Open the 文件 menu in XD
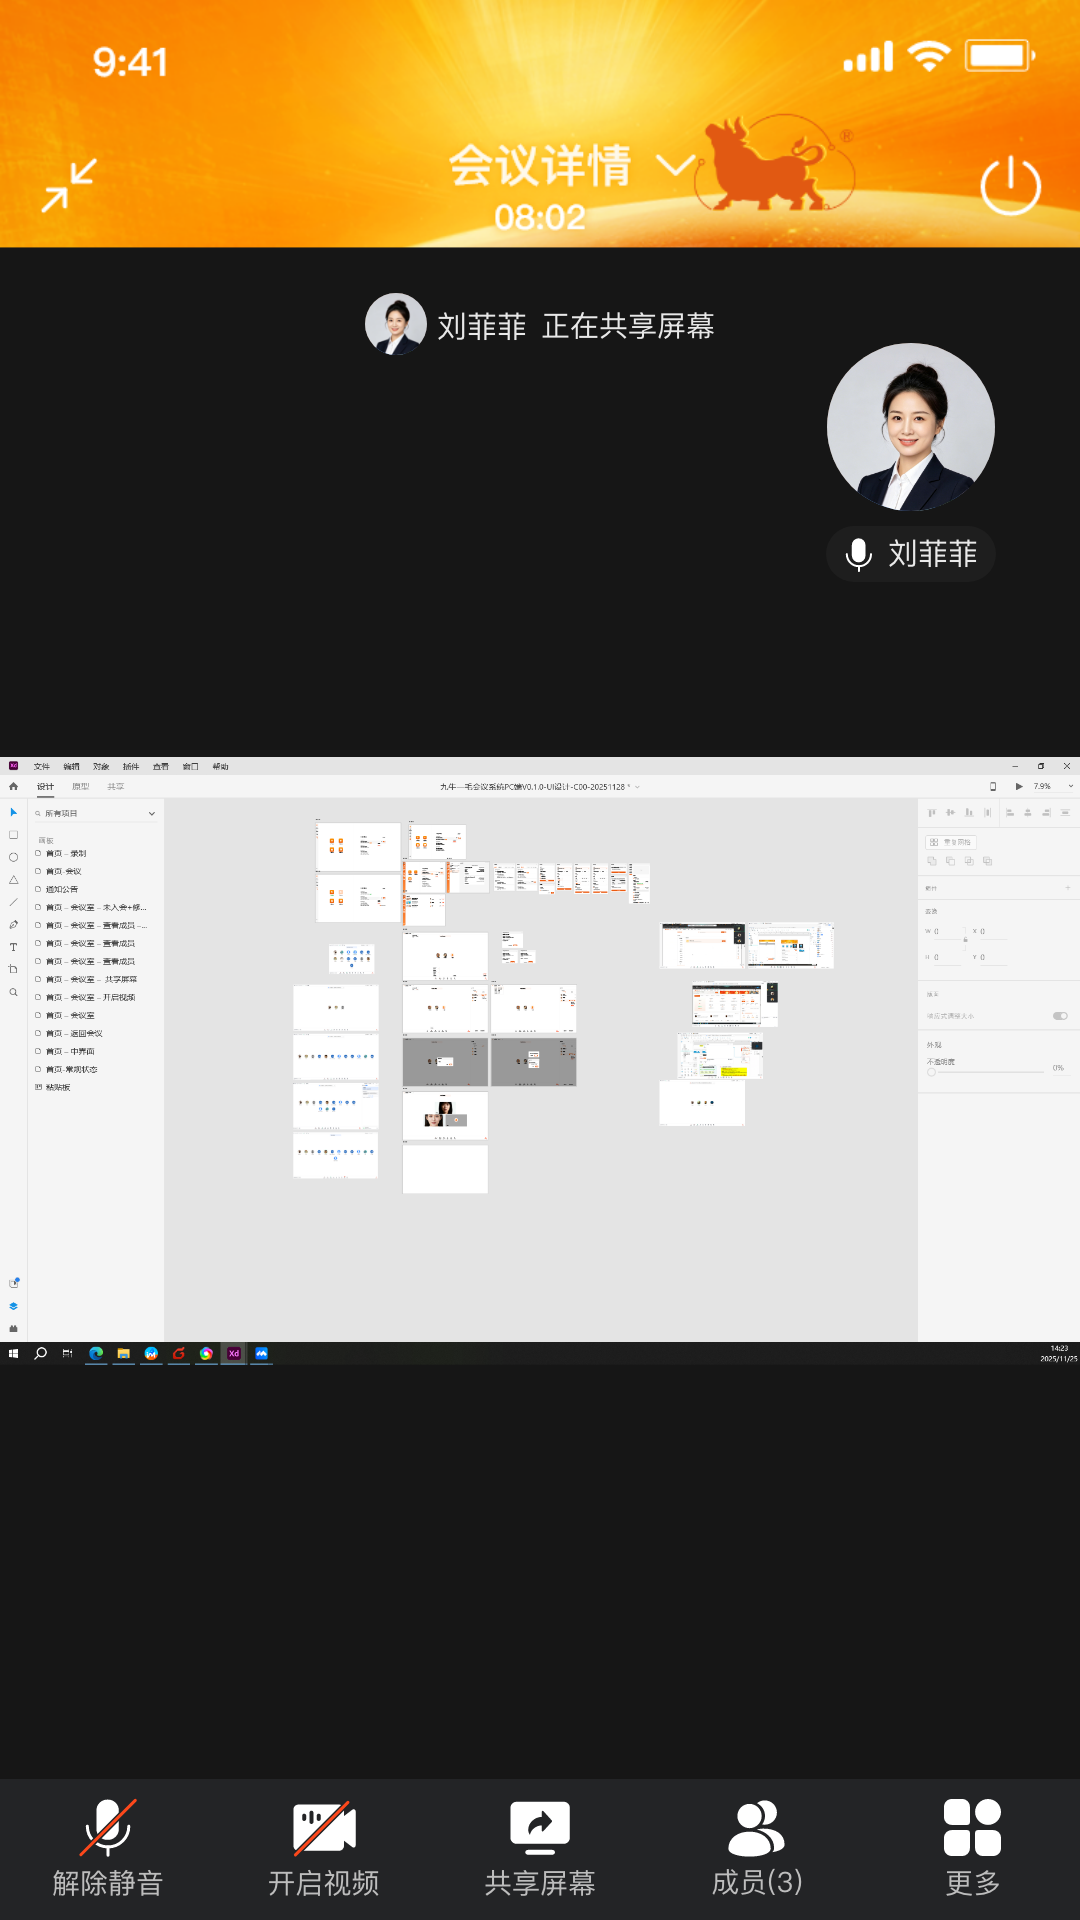This screenshot has width=1080, height=1920. (x=41, y=766)
